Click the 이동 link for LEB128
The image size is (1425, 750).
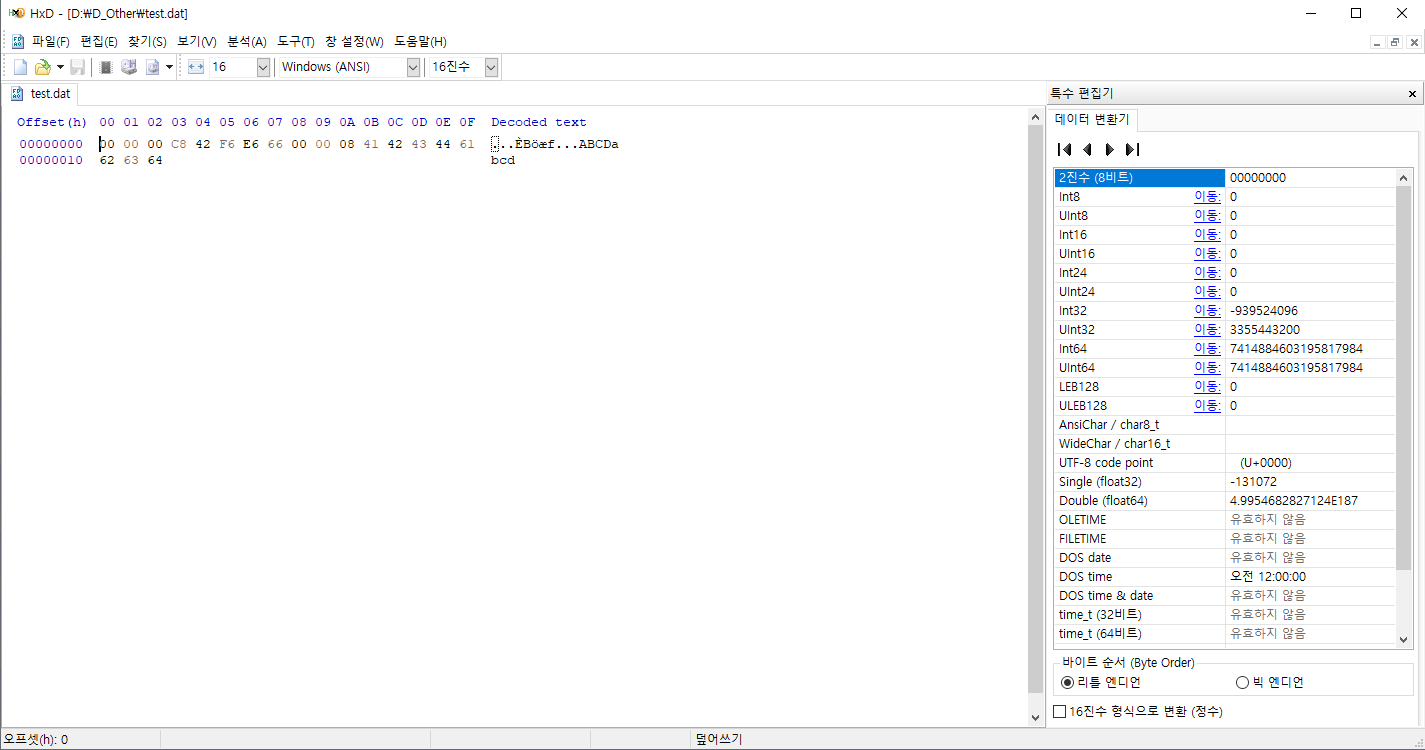(1207, 387)
